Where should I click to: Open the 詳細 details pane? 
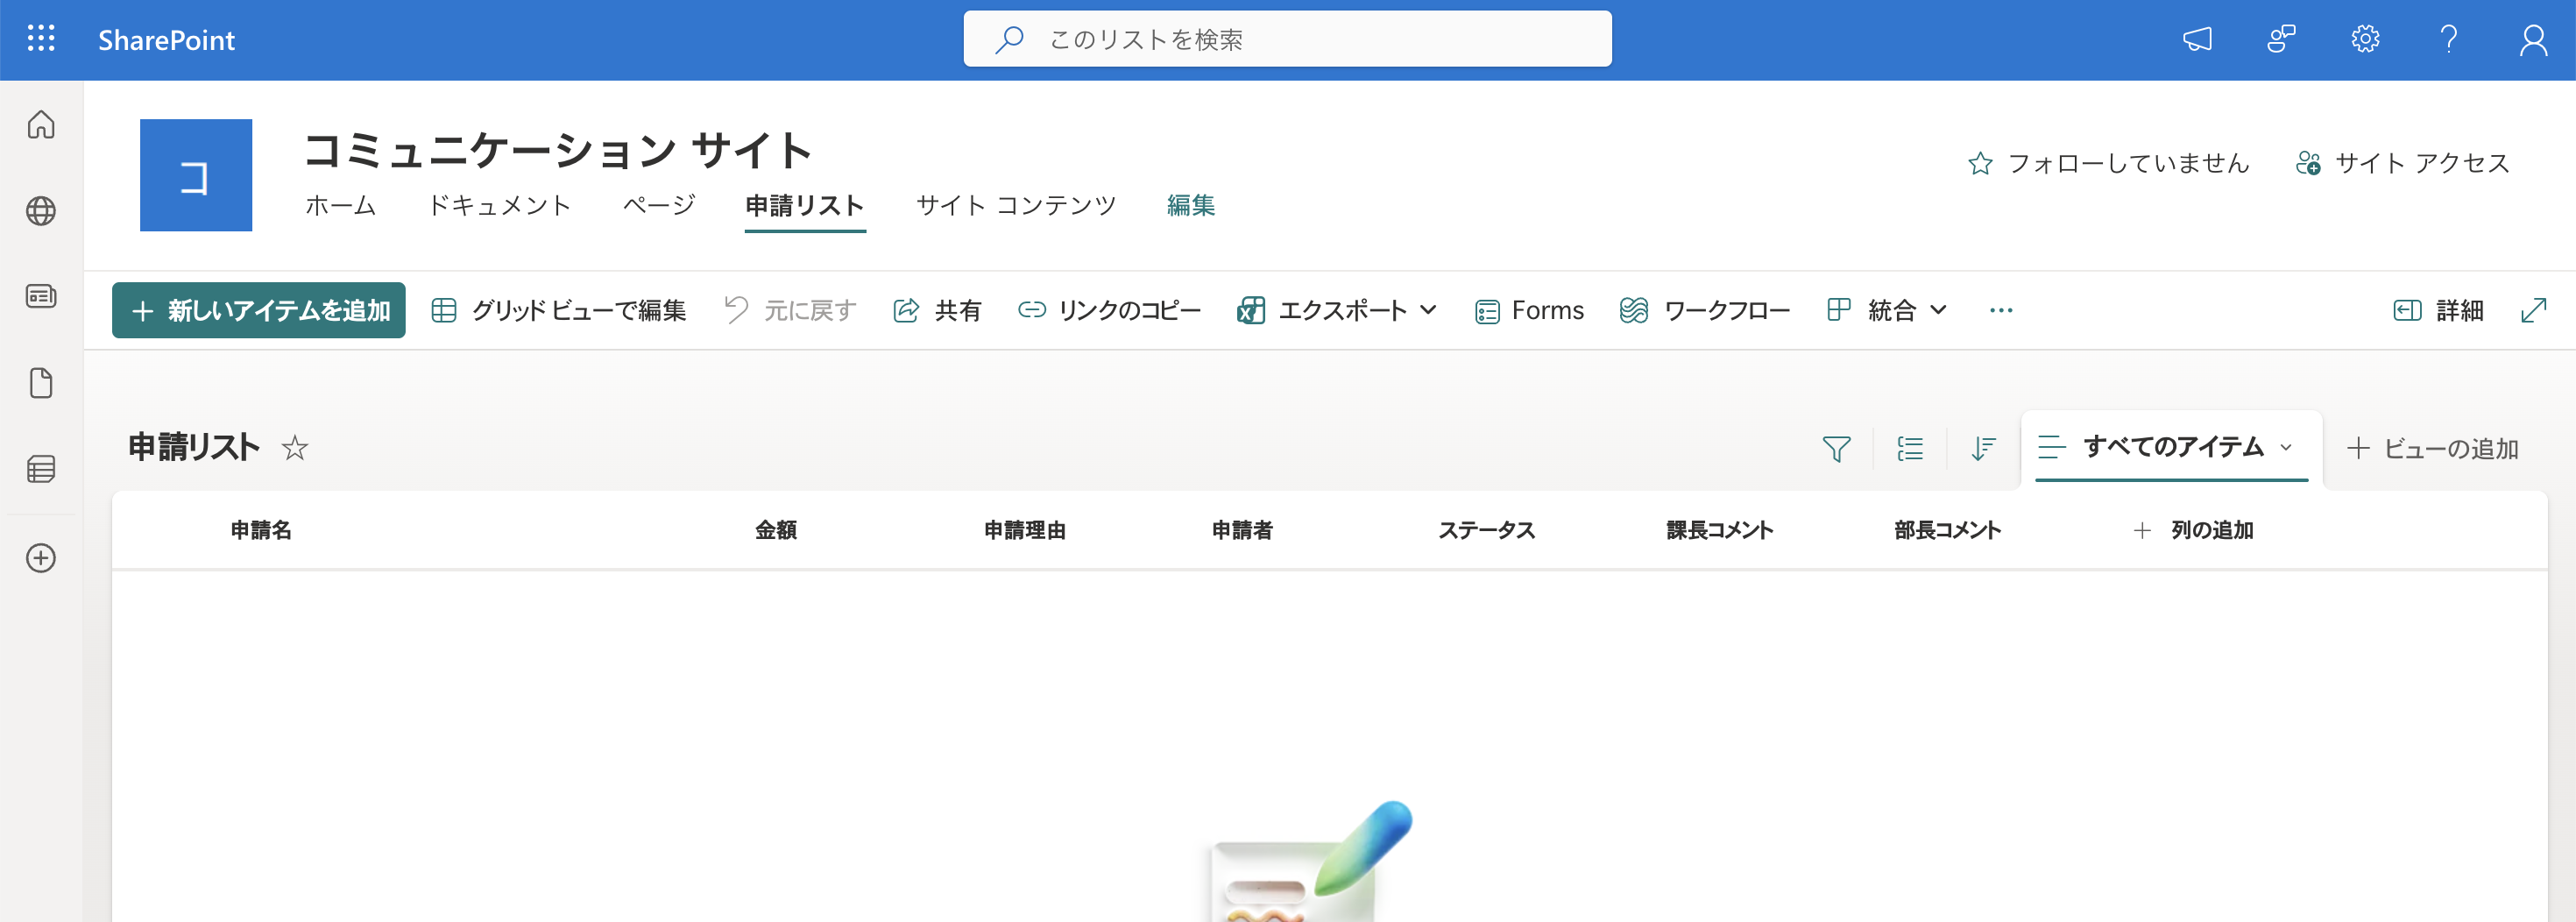pyautogui.click(x=2438, y=310)
